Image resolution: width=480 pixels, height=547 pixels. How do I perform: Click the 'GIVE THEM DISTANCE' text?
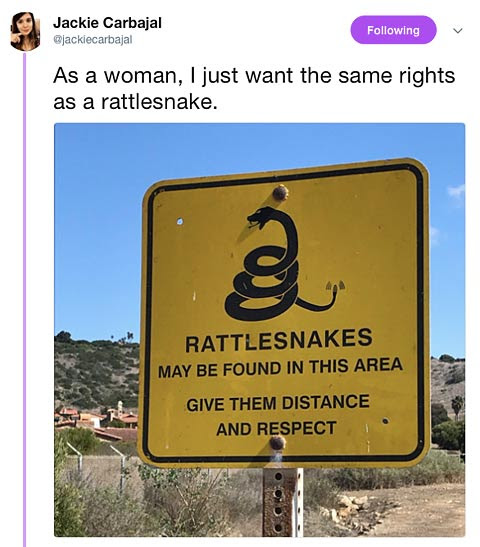coord(278,403)
